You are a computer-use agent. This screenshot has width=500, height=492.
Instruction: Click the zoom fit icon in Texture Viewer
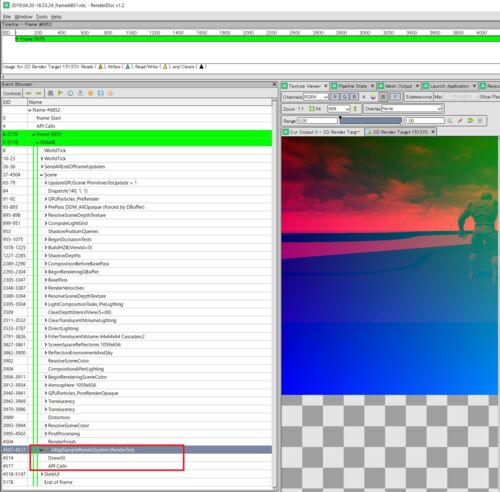tap(315, 109)
